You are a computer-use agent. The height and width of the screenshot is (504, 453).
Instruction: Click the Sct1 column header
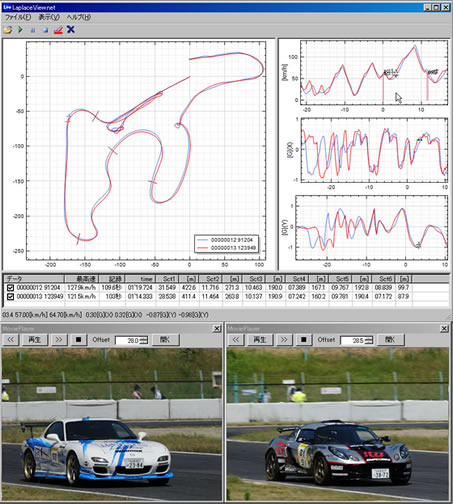(168, 279)
